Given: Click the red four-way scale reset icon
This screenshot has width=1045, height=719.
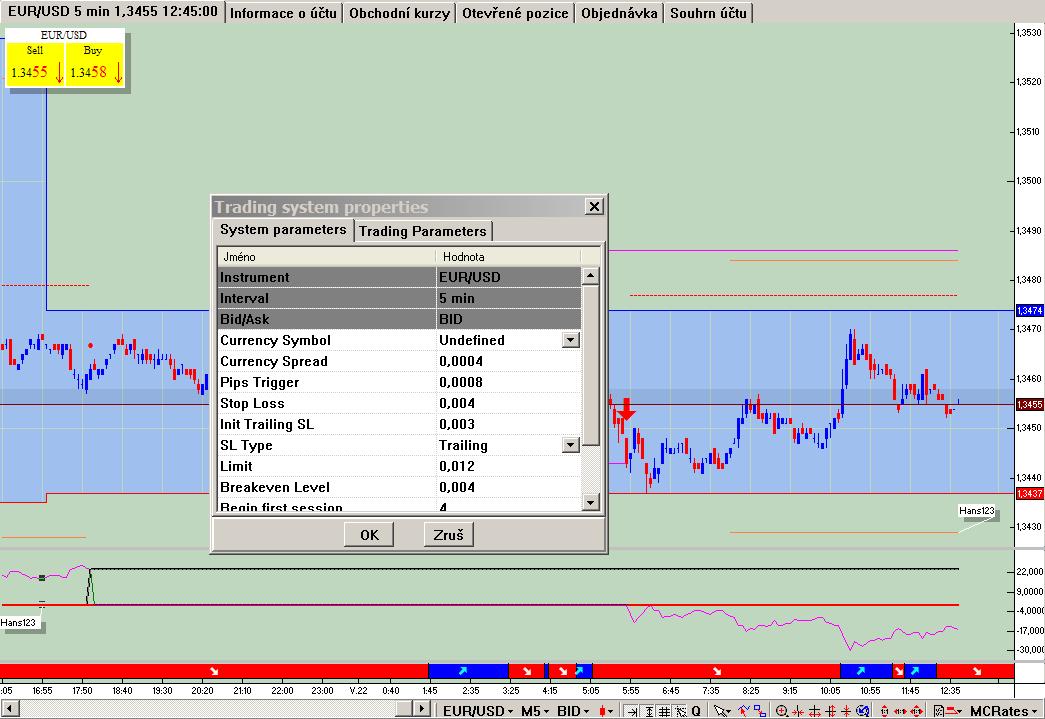Looking at the screenshot, I should tap(916, 711).
